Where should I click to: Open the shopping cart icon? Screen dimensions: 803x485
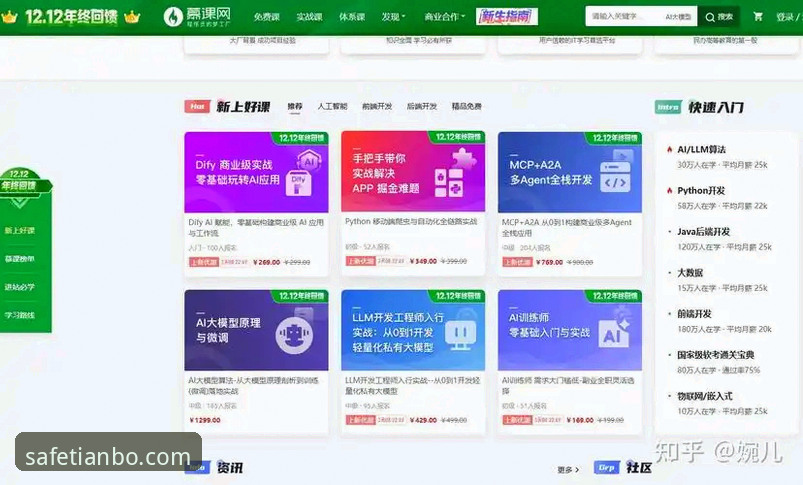coord(758,17)
